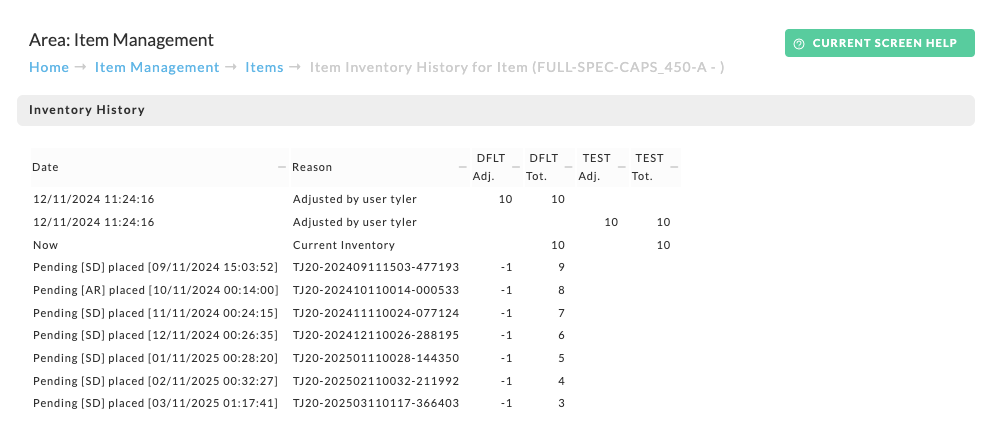Sort table by Date column
The width and height of the screenshot is (1004, 445).
(45, 167)
